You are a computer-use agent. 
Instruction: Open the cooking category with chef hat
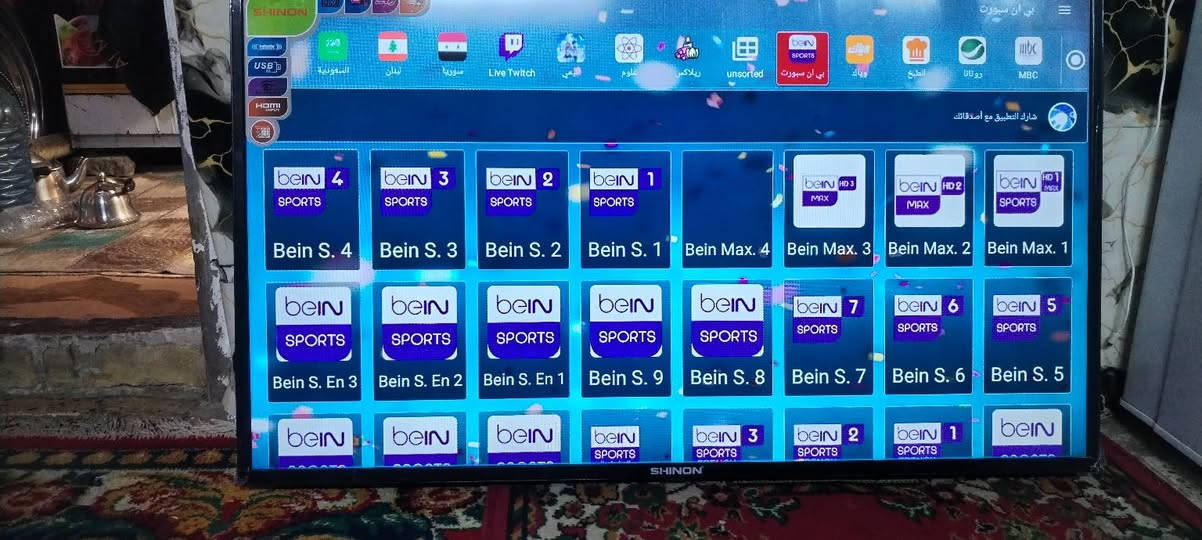click(x=916, y=56)
